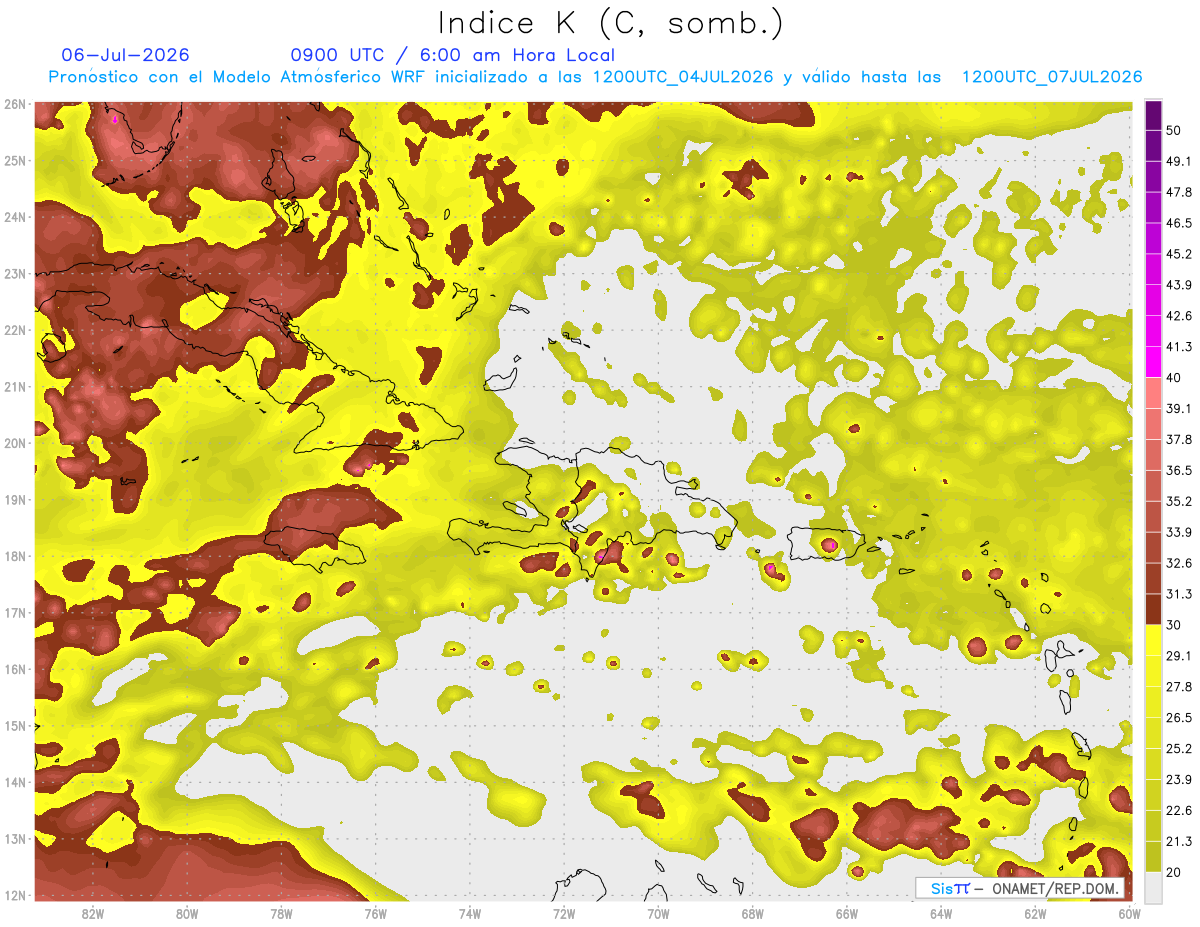Viewport: 1200px width, 927px height.
Task: Select the dark brown swatch between 30 and 31.3
Action: pyautogui.click(x=1153, y=609)
